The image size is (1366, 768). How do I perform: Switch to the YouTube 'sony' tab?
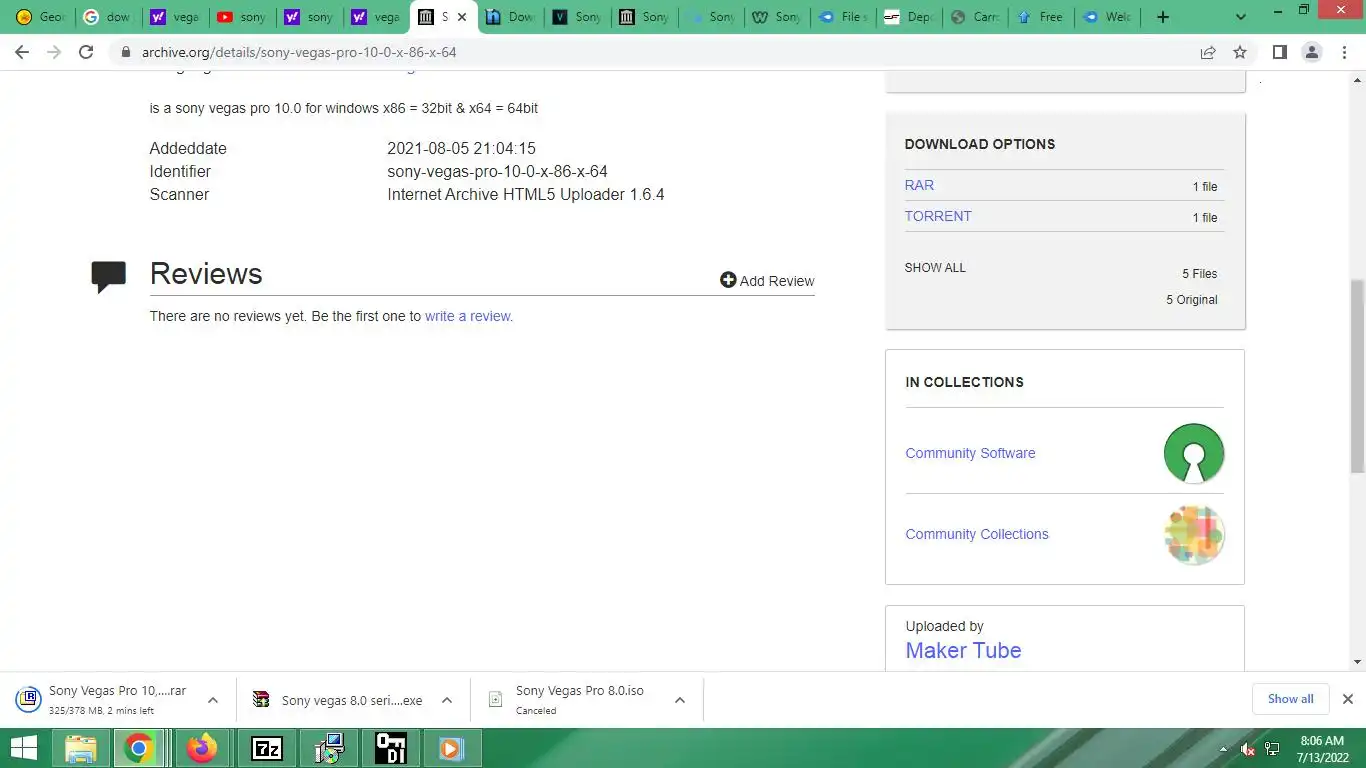click(241, 17)
